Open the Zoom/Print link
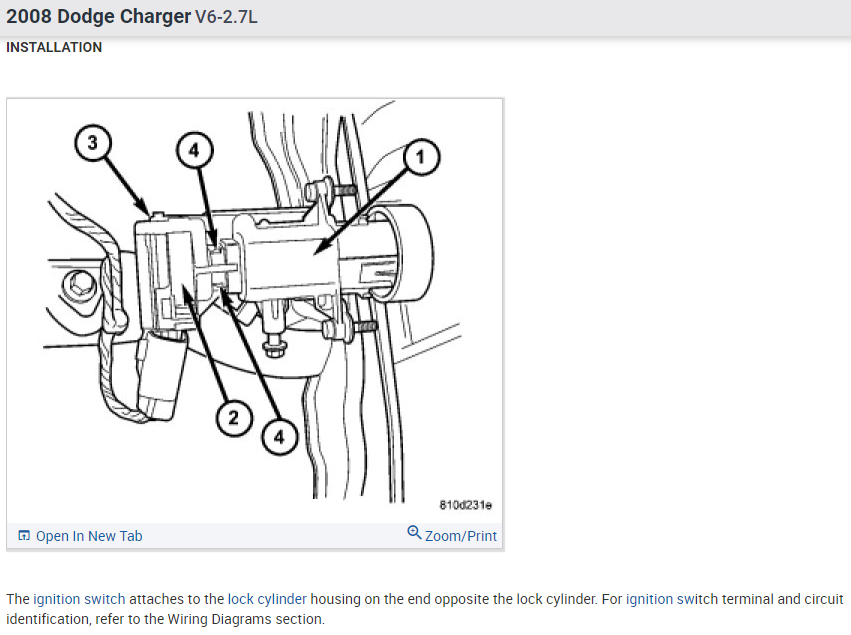 452,535
